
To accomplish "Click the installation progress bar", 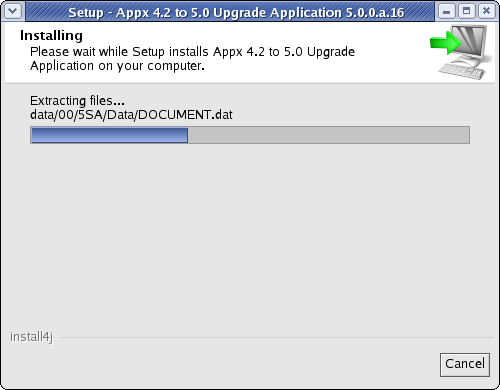I will click(x=250, y=135).
